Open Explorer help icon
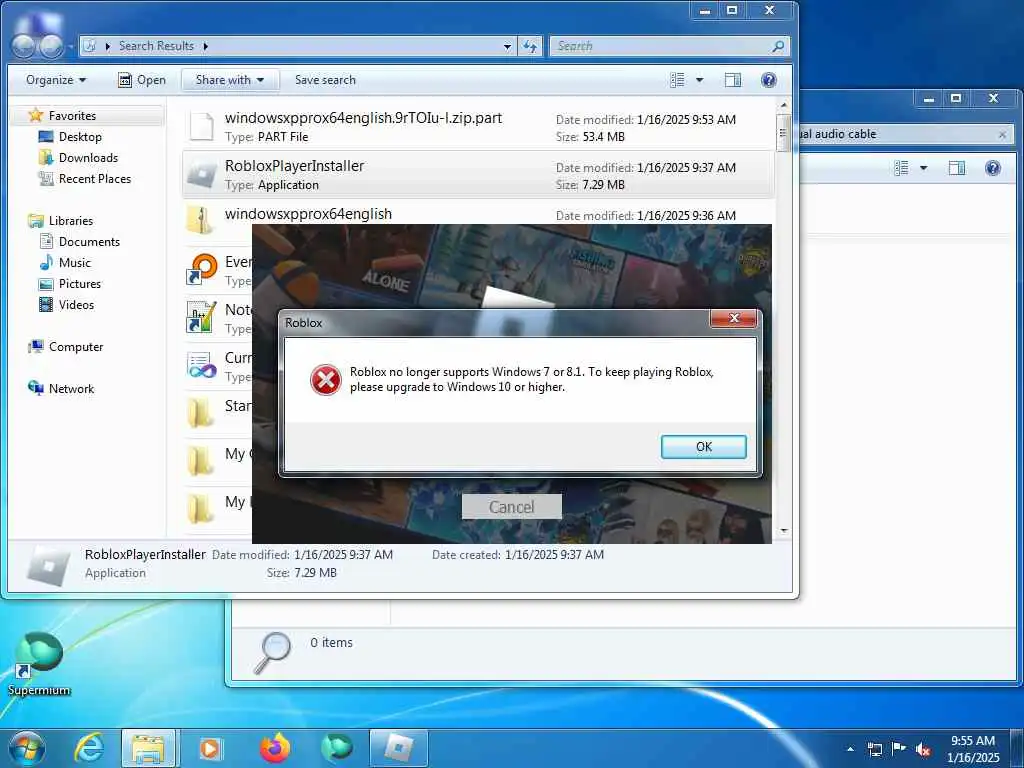The image size is (1024, 768). tap(769, 80)
